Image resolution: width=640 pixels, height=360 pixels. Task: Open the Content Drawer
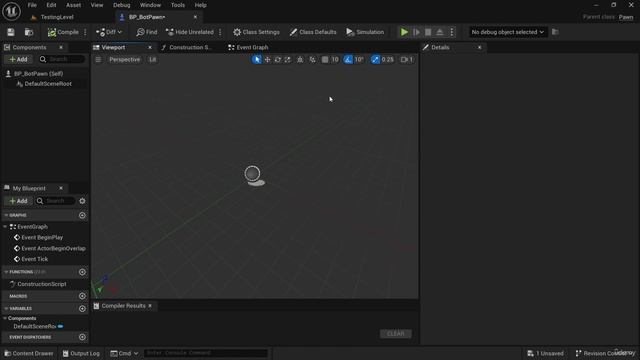pos(29,353)
